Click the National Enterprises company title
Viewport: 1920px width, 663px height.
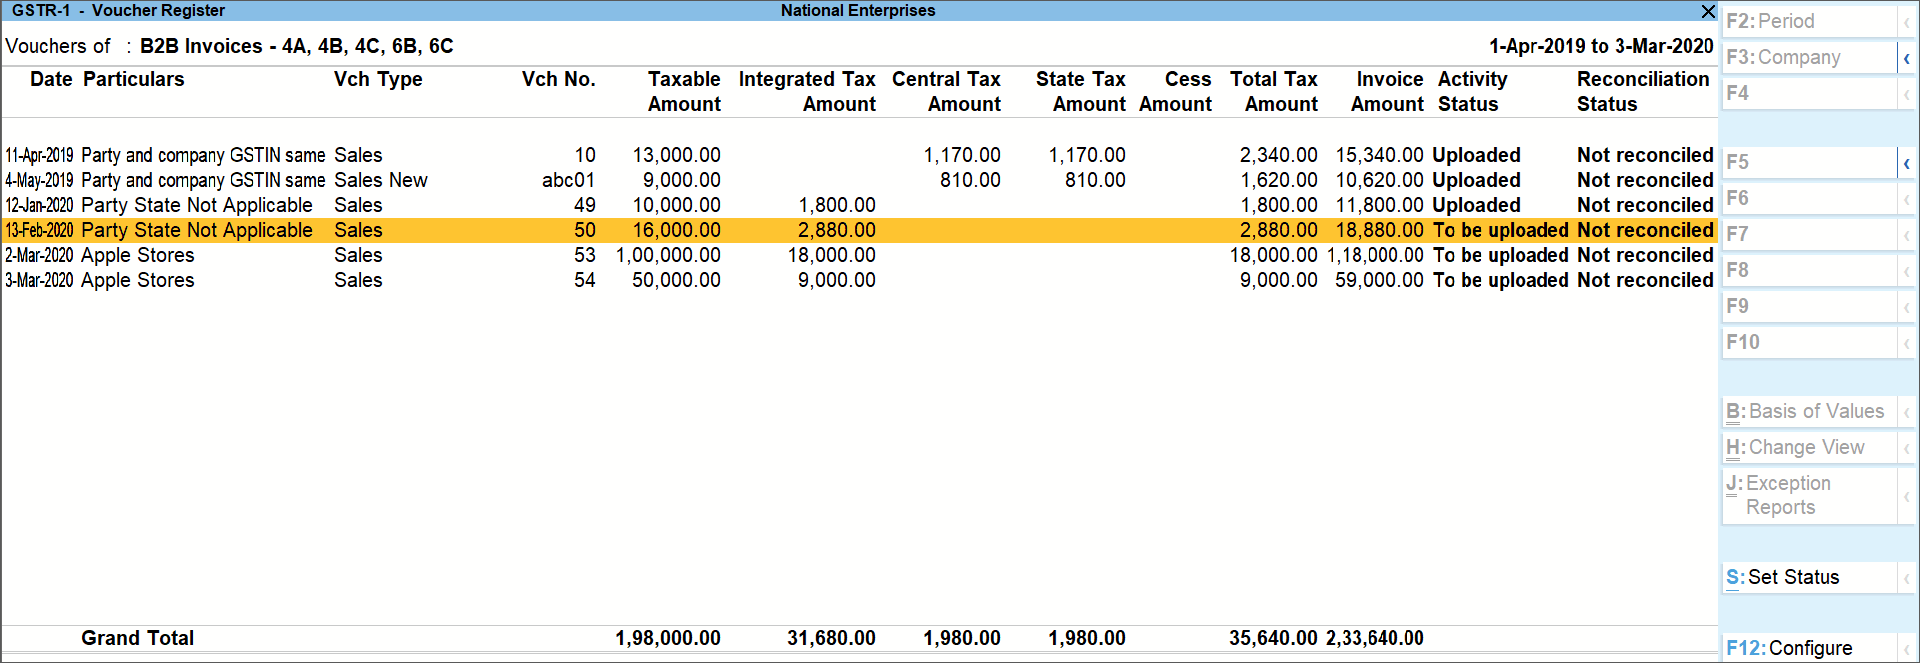point(858,10)
